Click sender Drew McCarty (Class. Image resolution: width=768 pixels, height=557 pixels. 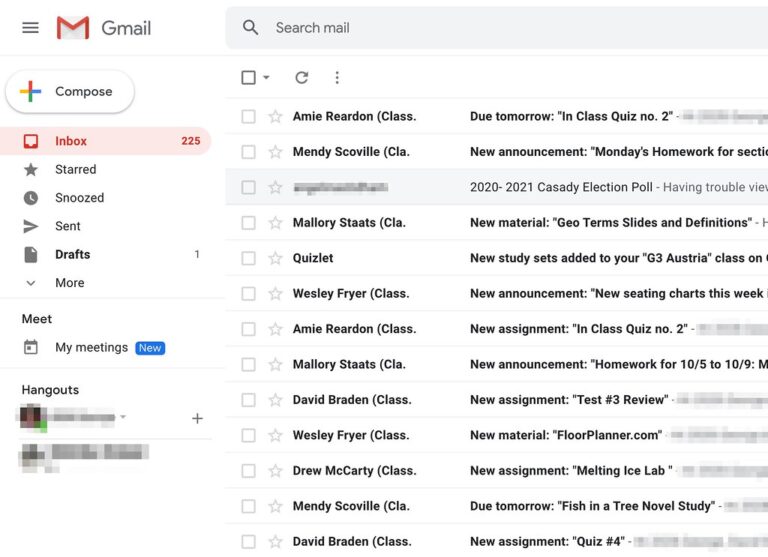click(355, 471)
